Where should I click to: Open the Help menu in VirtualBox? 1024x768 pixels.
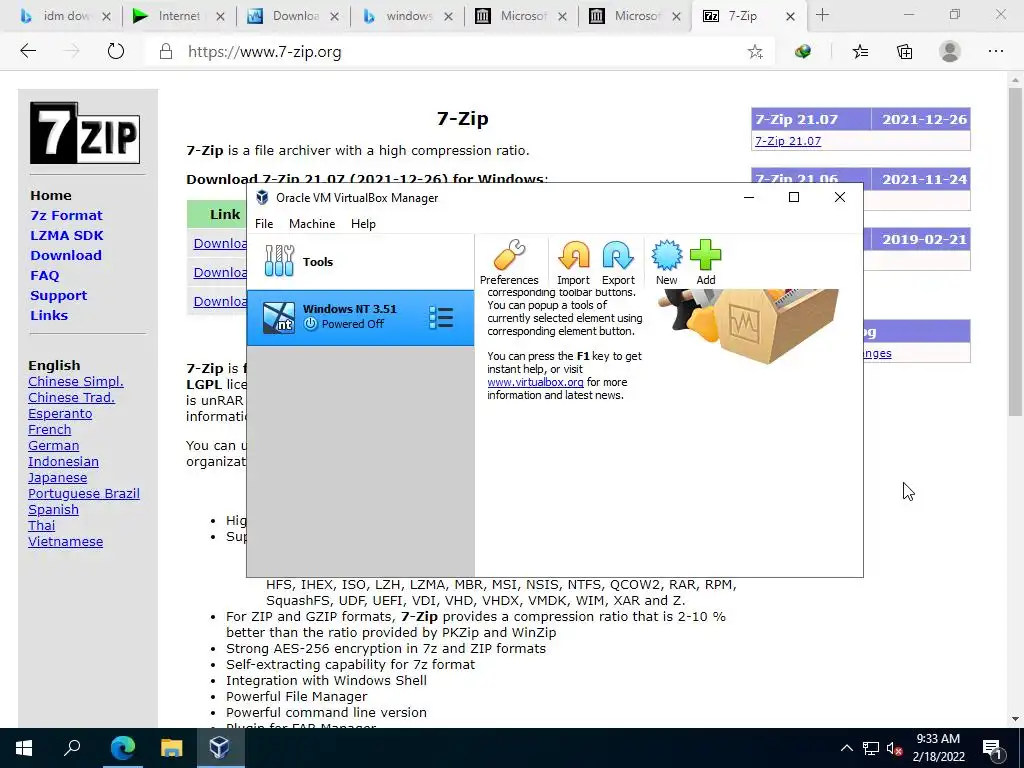(363, 223)
